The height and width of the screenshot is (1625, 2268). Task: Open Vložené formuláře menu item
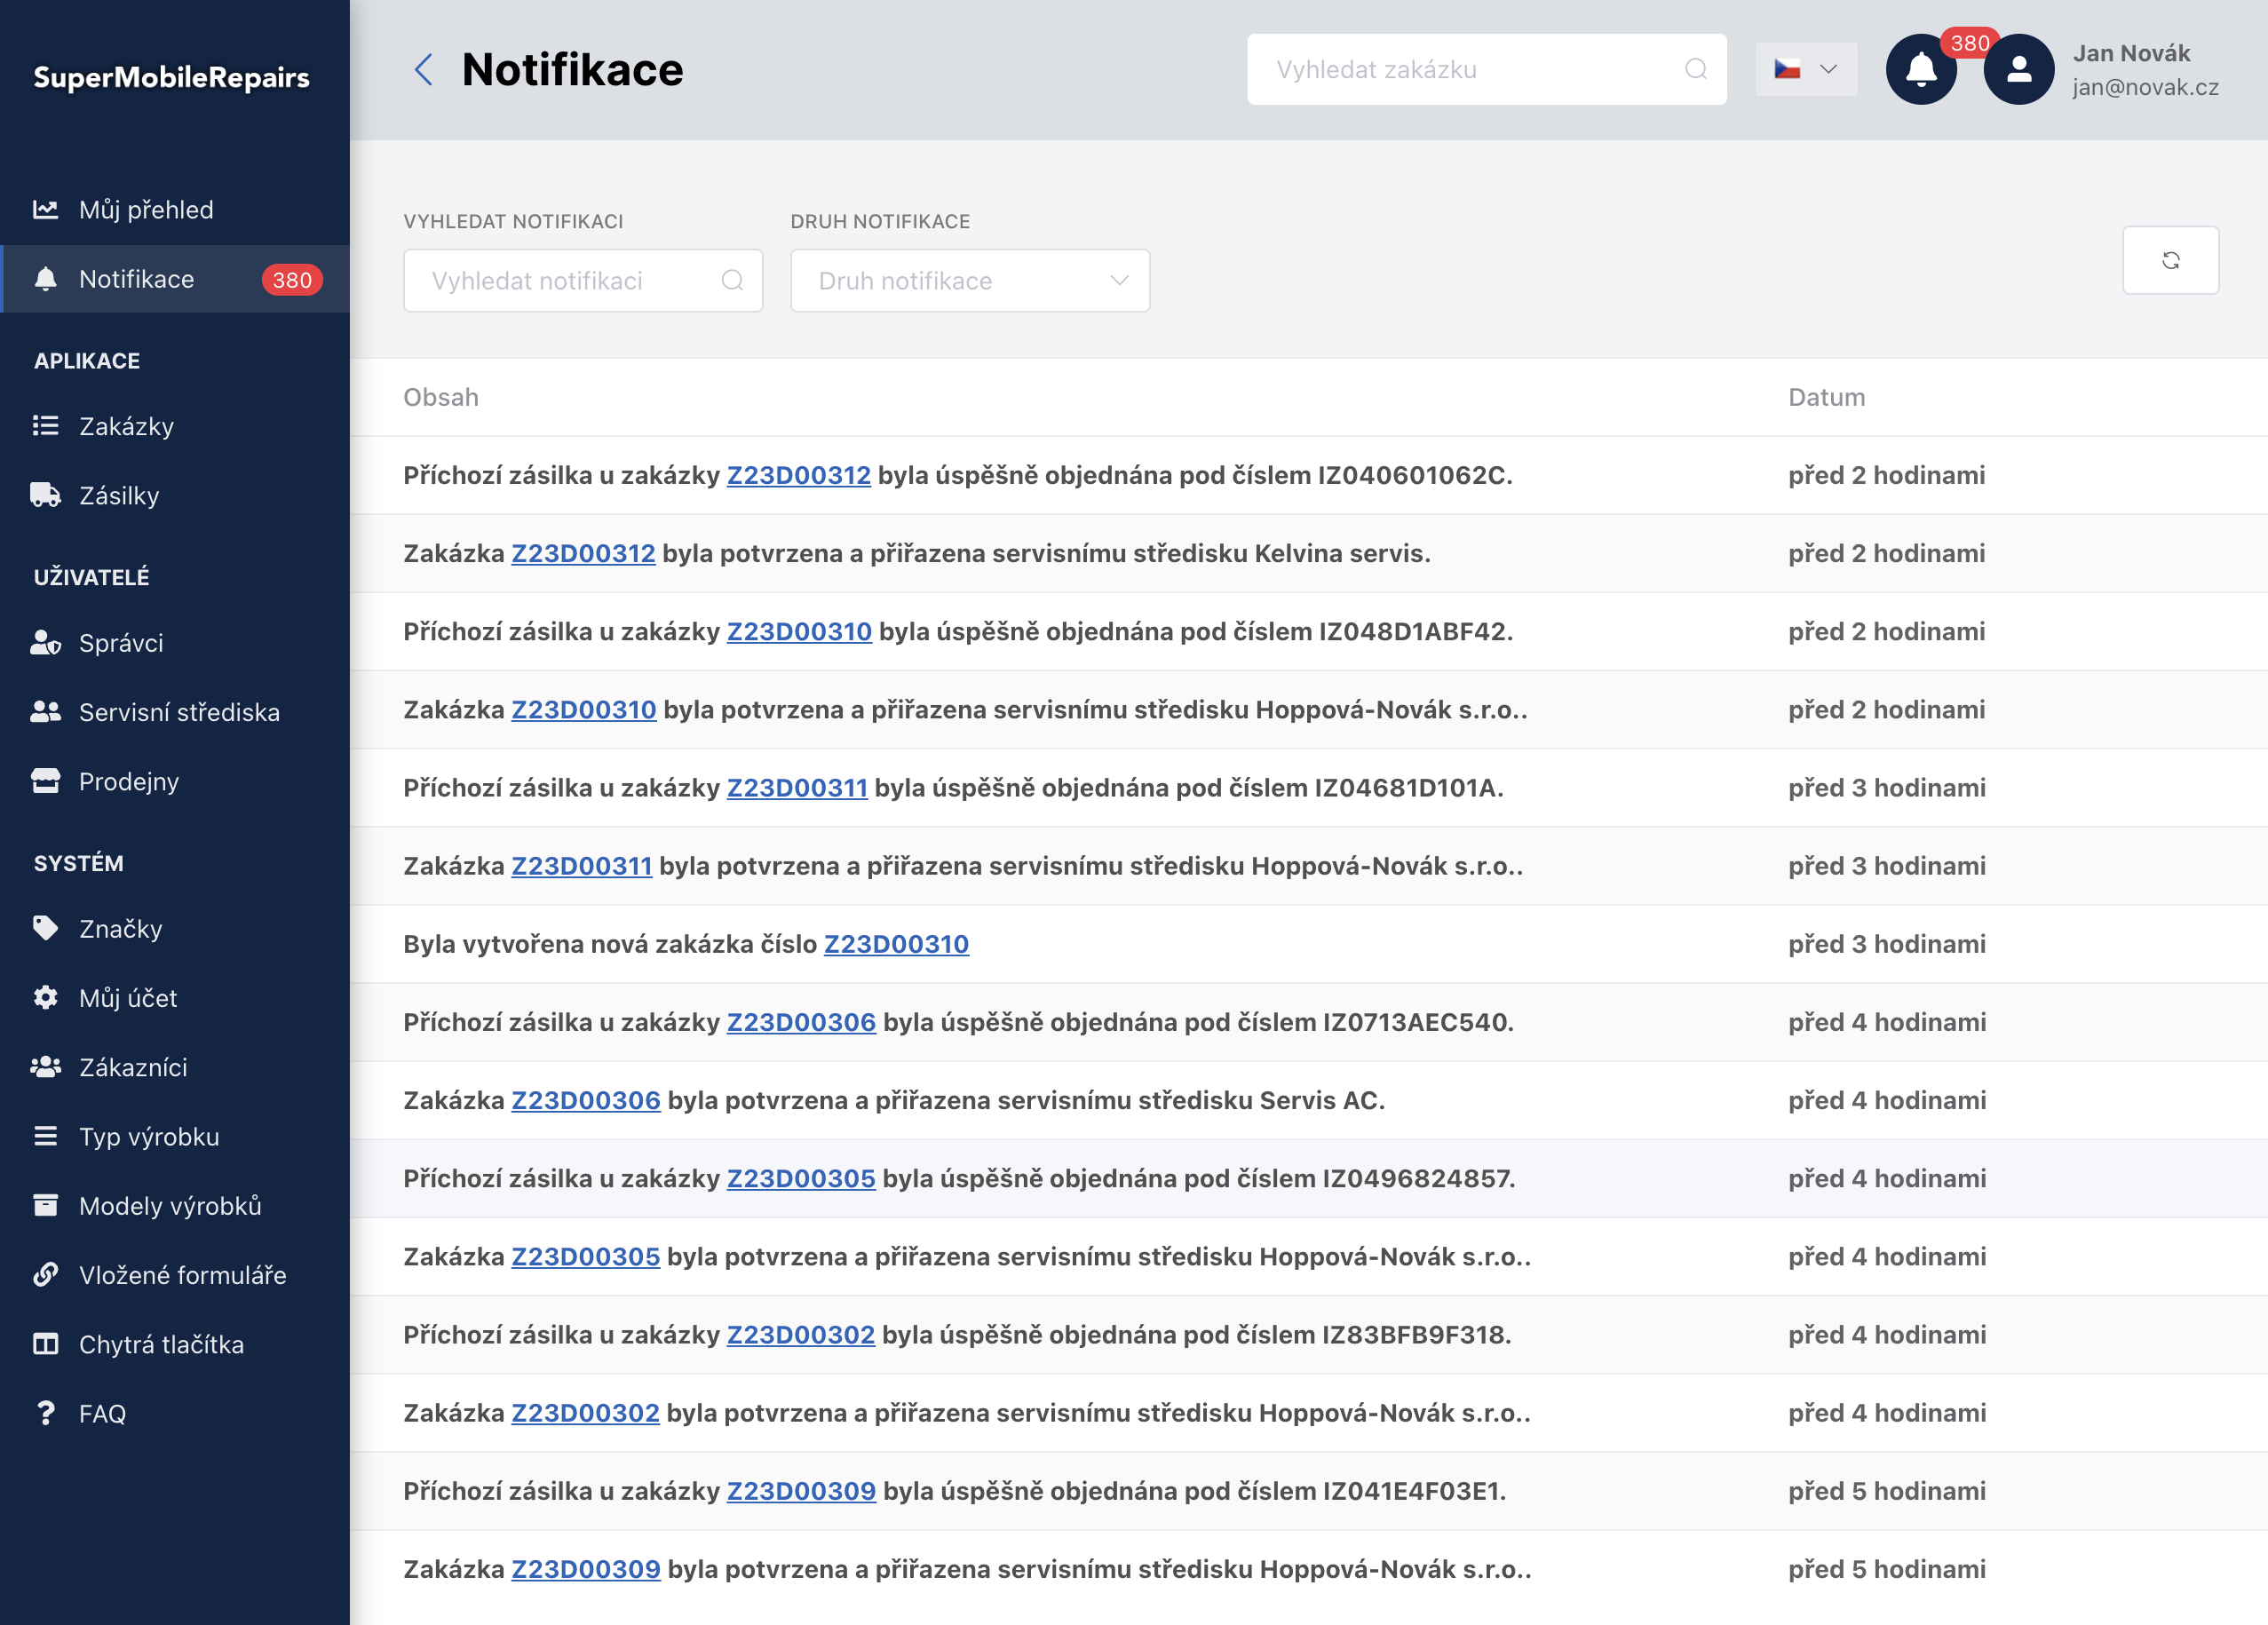175,1274
